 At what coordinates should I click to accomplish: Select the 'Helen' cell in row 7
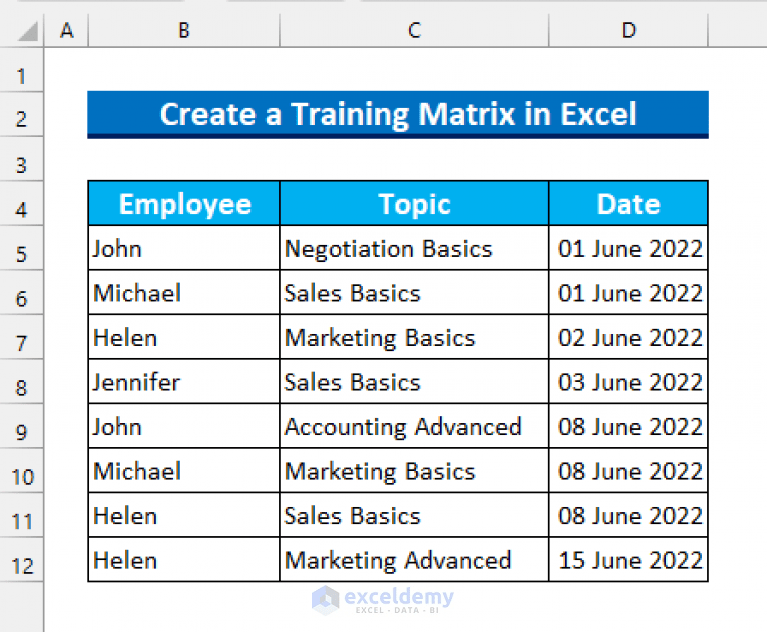coord(184,337)
